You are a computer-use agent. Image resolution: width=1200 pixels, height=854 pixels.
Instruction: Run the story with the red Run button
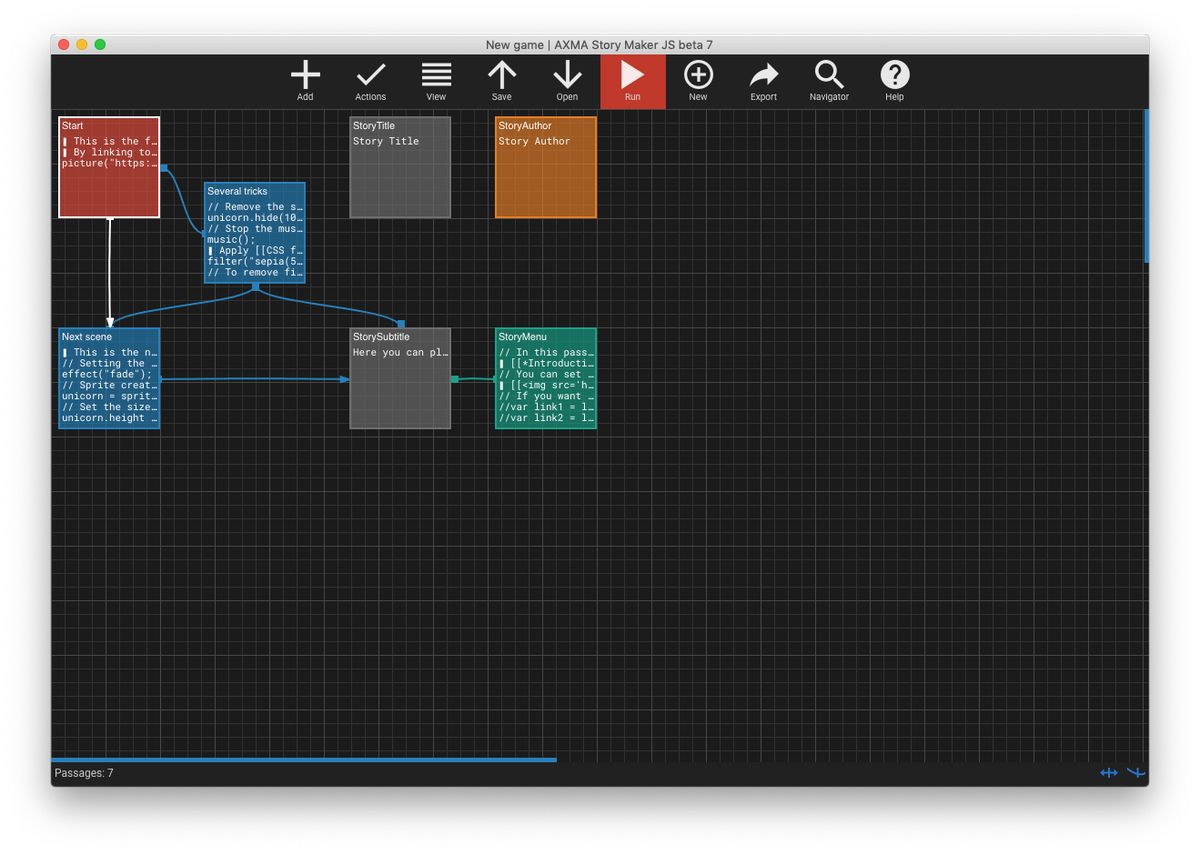[x=632, y=74]
